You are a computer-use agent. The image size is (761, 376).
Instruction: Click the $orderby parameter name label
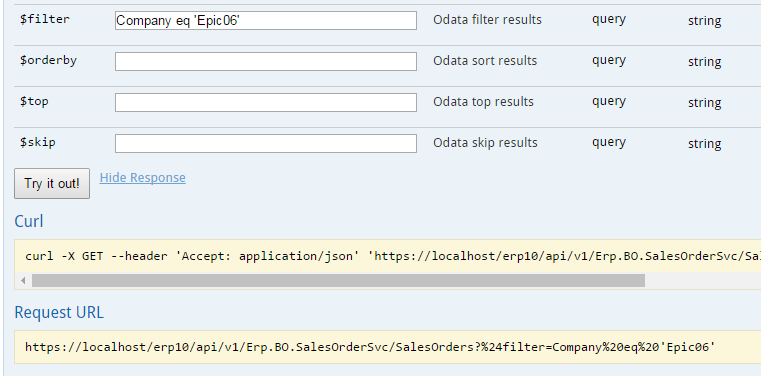coord(48,61)
